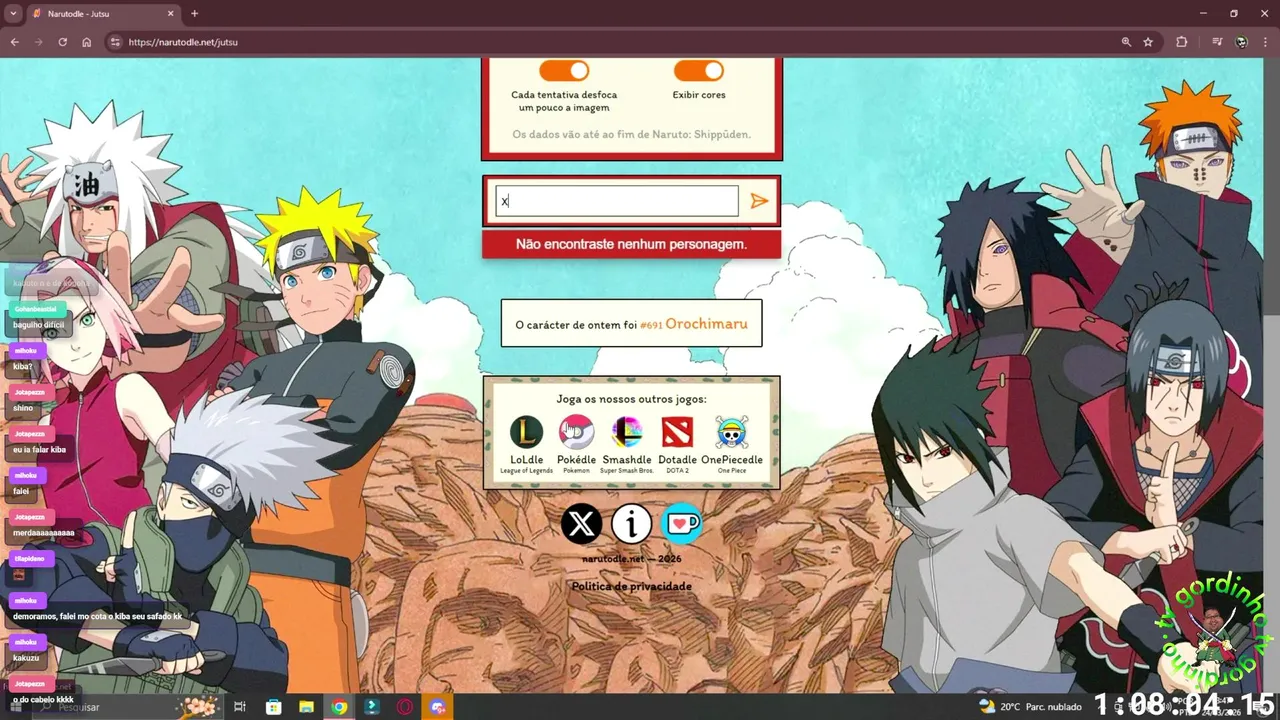Submit the guess with the orange arrow
Viewport: 1280px width, 720px height.
click(x=759, y=201)
